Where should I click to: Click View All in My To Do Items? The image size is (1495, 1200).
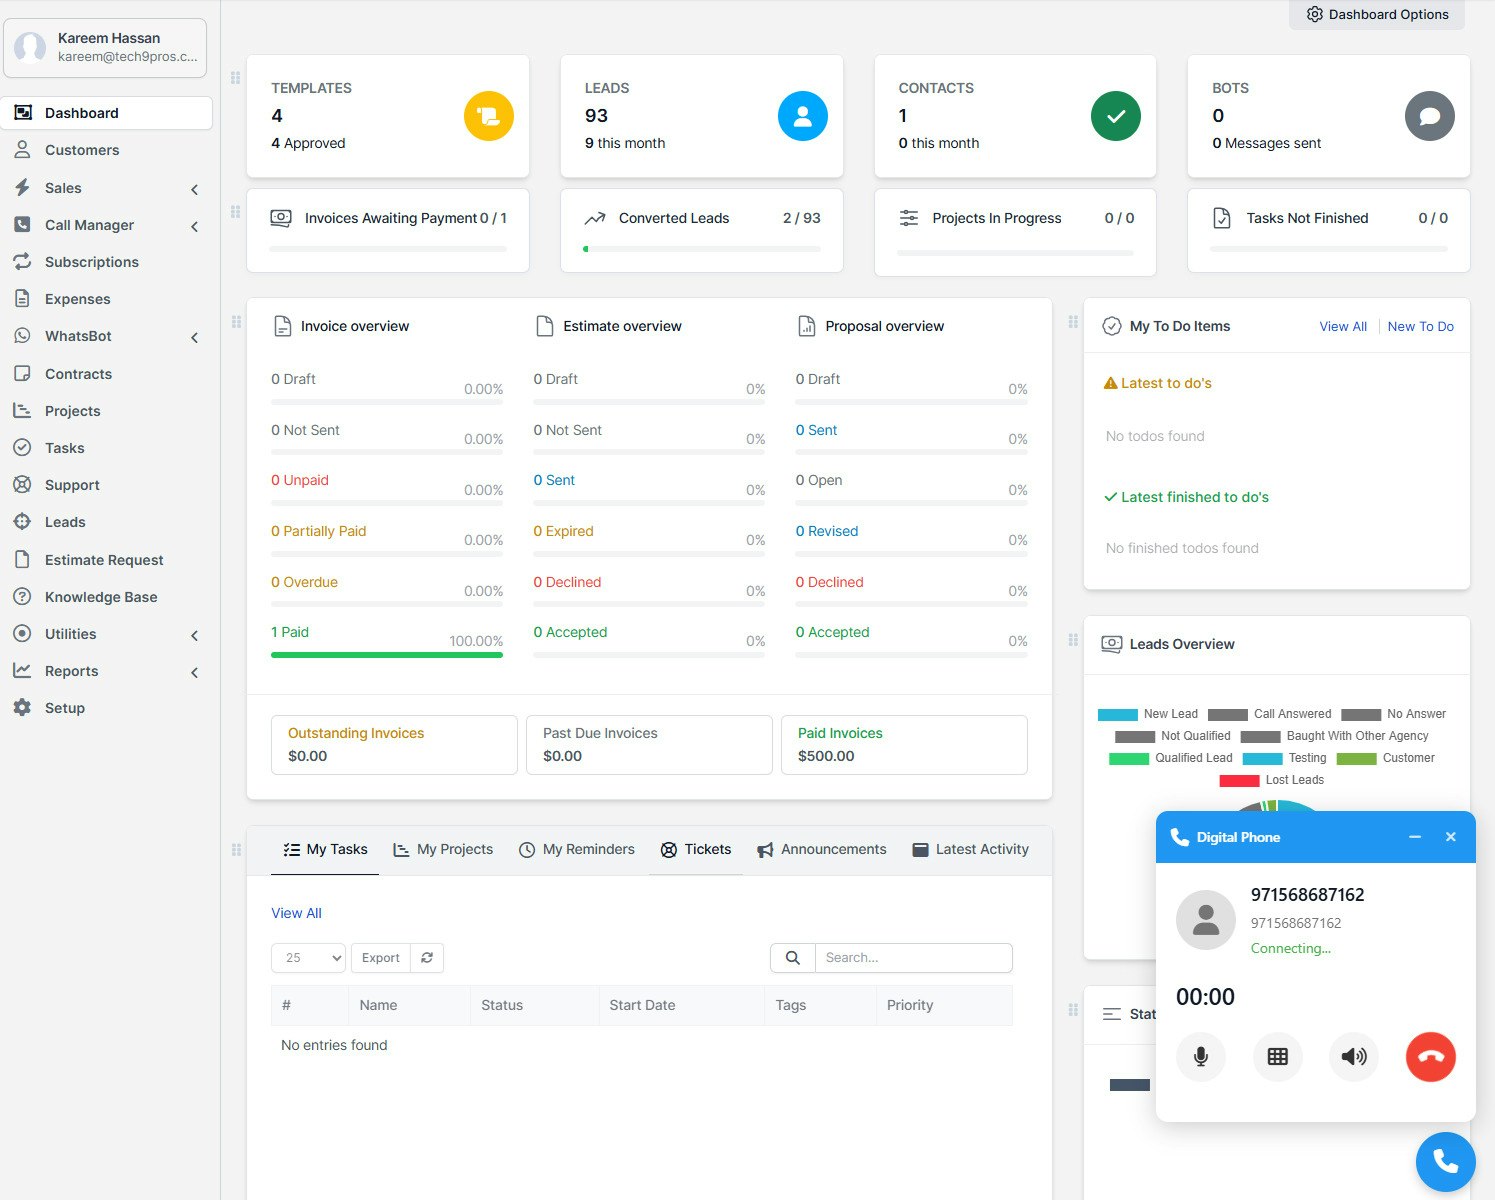(1343, 326)
